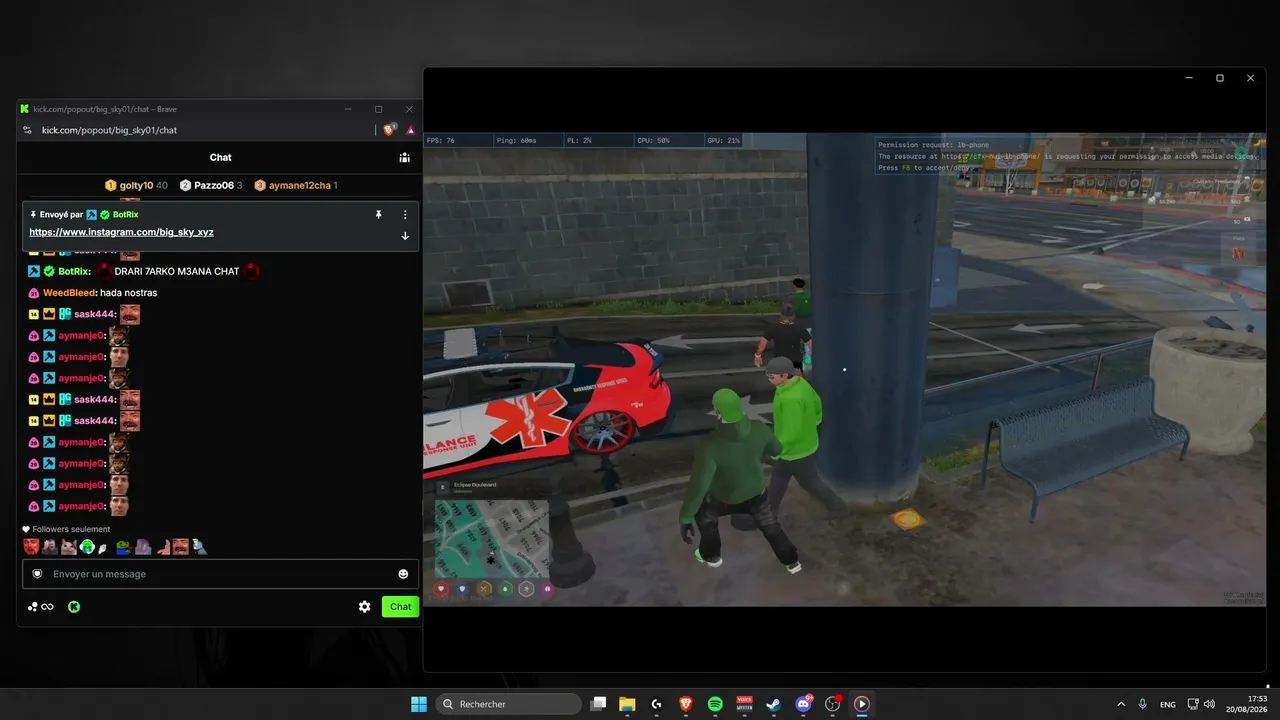Pick the red angry face emote
The height and width of the screenshot is (720, 1280).
point(31,547)
